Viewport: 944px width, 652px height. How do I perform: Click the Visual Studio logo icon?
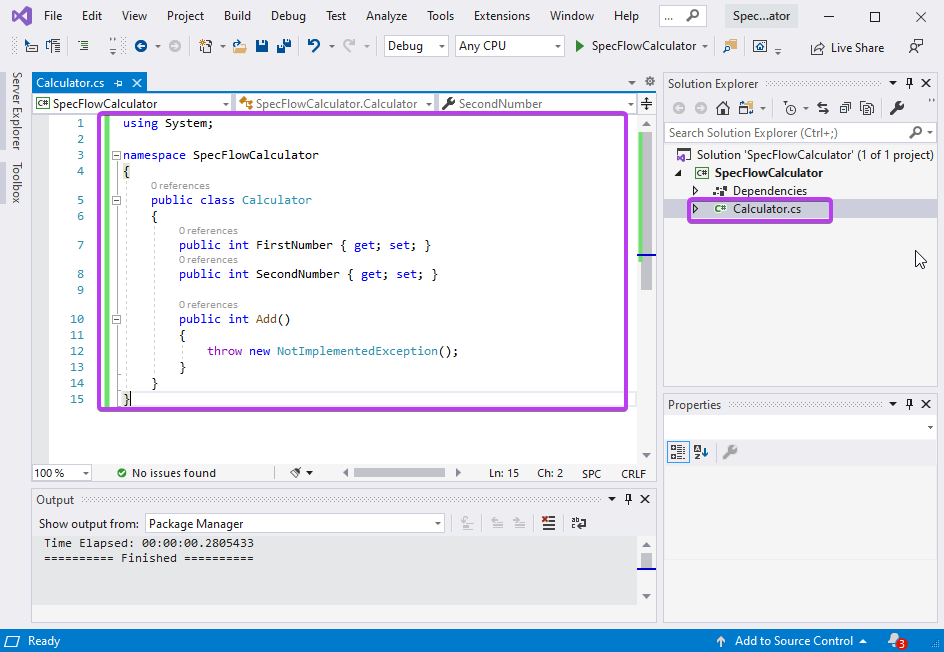pos(22,16)
